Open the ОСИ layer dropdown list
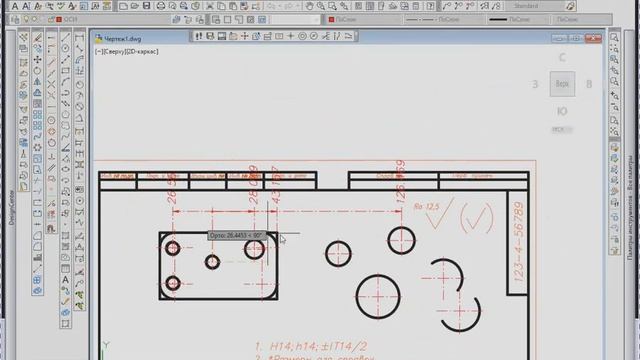The width and height of the screenshot is (640, 360). pyautogui.click(x=96, y=19)
